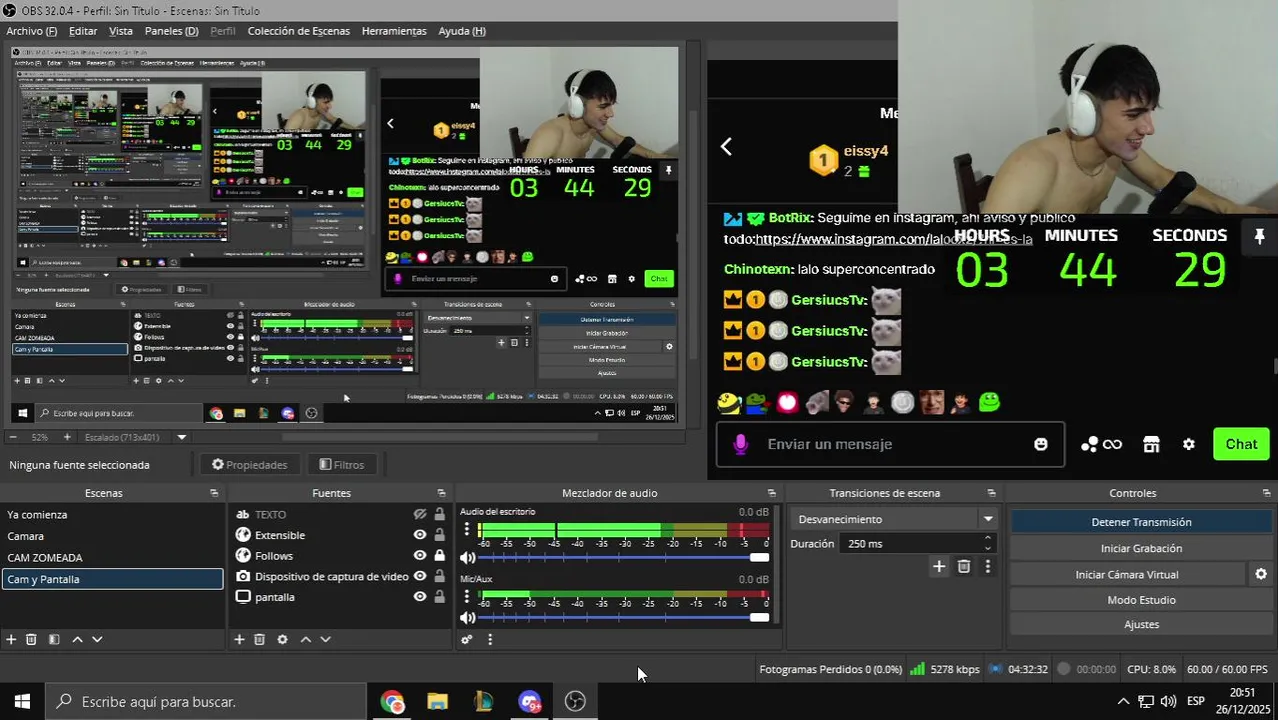Viewport: 1278px width, 720px height.
Task: Add a scene transition with plus icon
Action: (939, 566)
